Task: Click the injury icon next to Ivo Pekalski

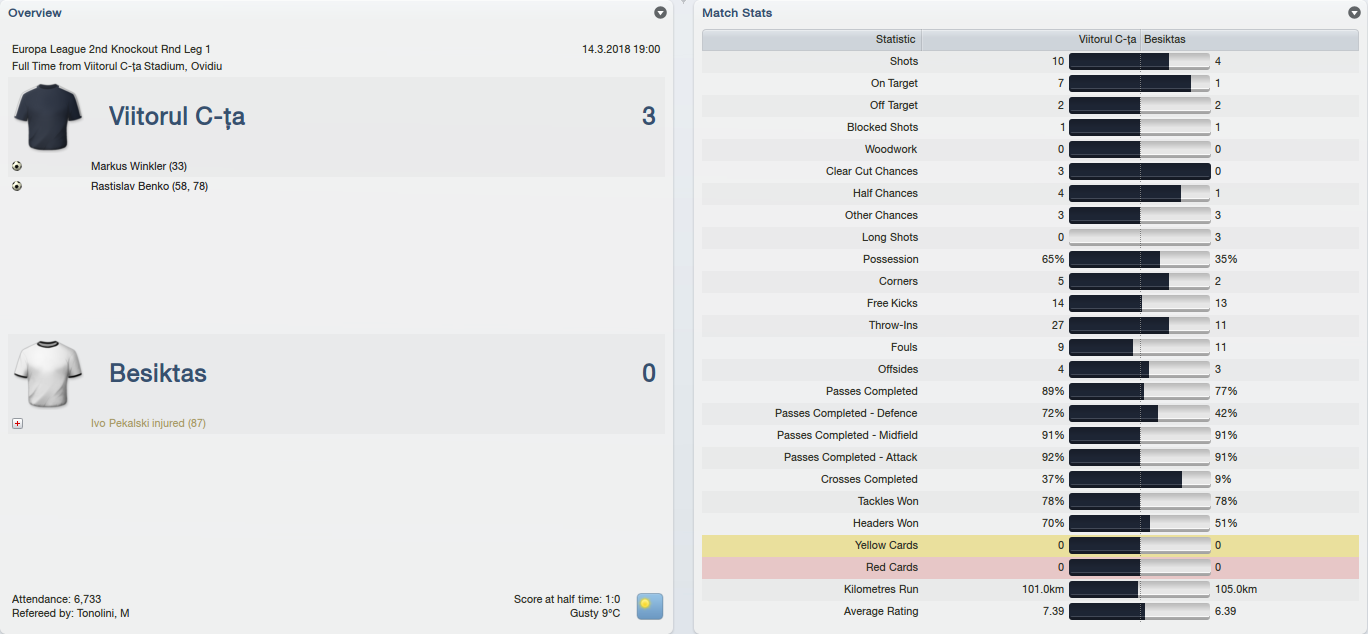Action: point(17,423)
